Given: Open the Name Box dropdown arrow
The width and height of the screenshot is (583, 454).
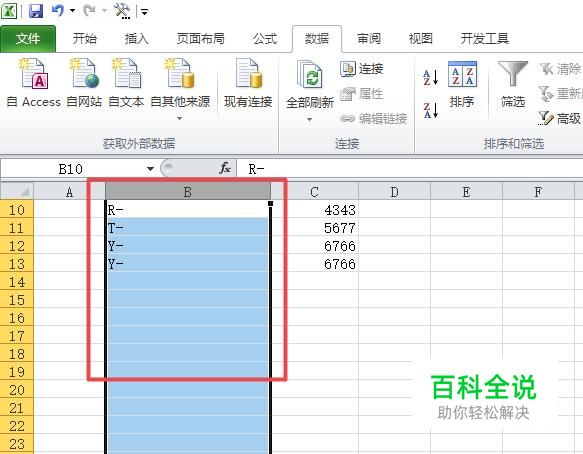Looking at the screenshot, I should (x=150, y=169).
